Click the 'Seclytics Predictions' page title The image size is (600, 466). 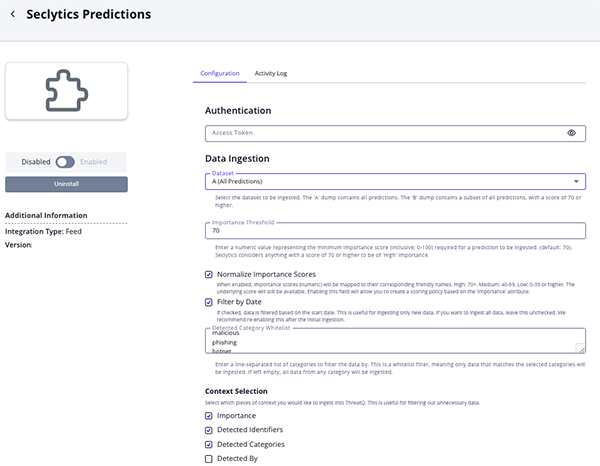(89, 14)
